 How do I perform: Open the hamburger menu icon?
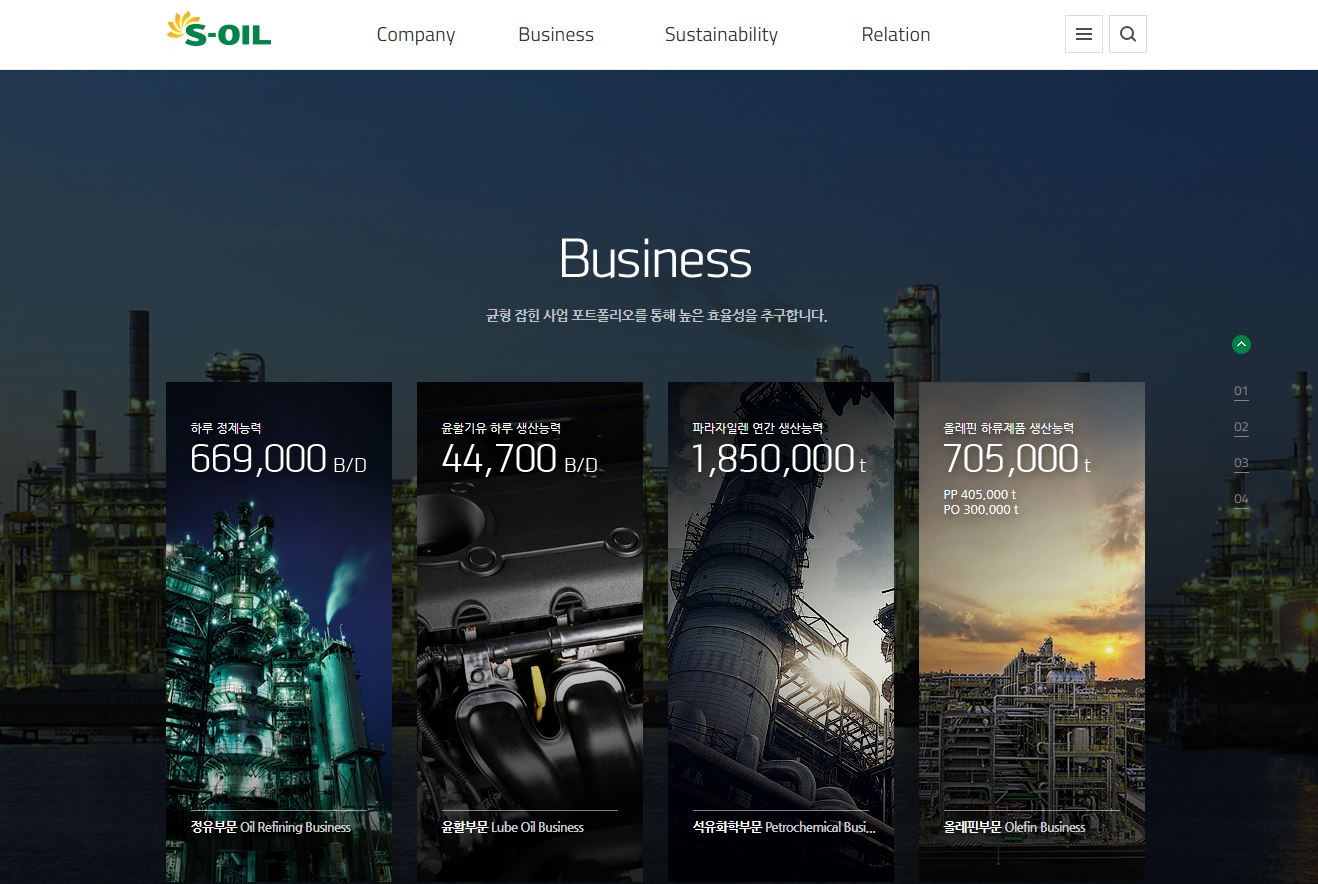click(1084, 34)
